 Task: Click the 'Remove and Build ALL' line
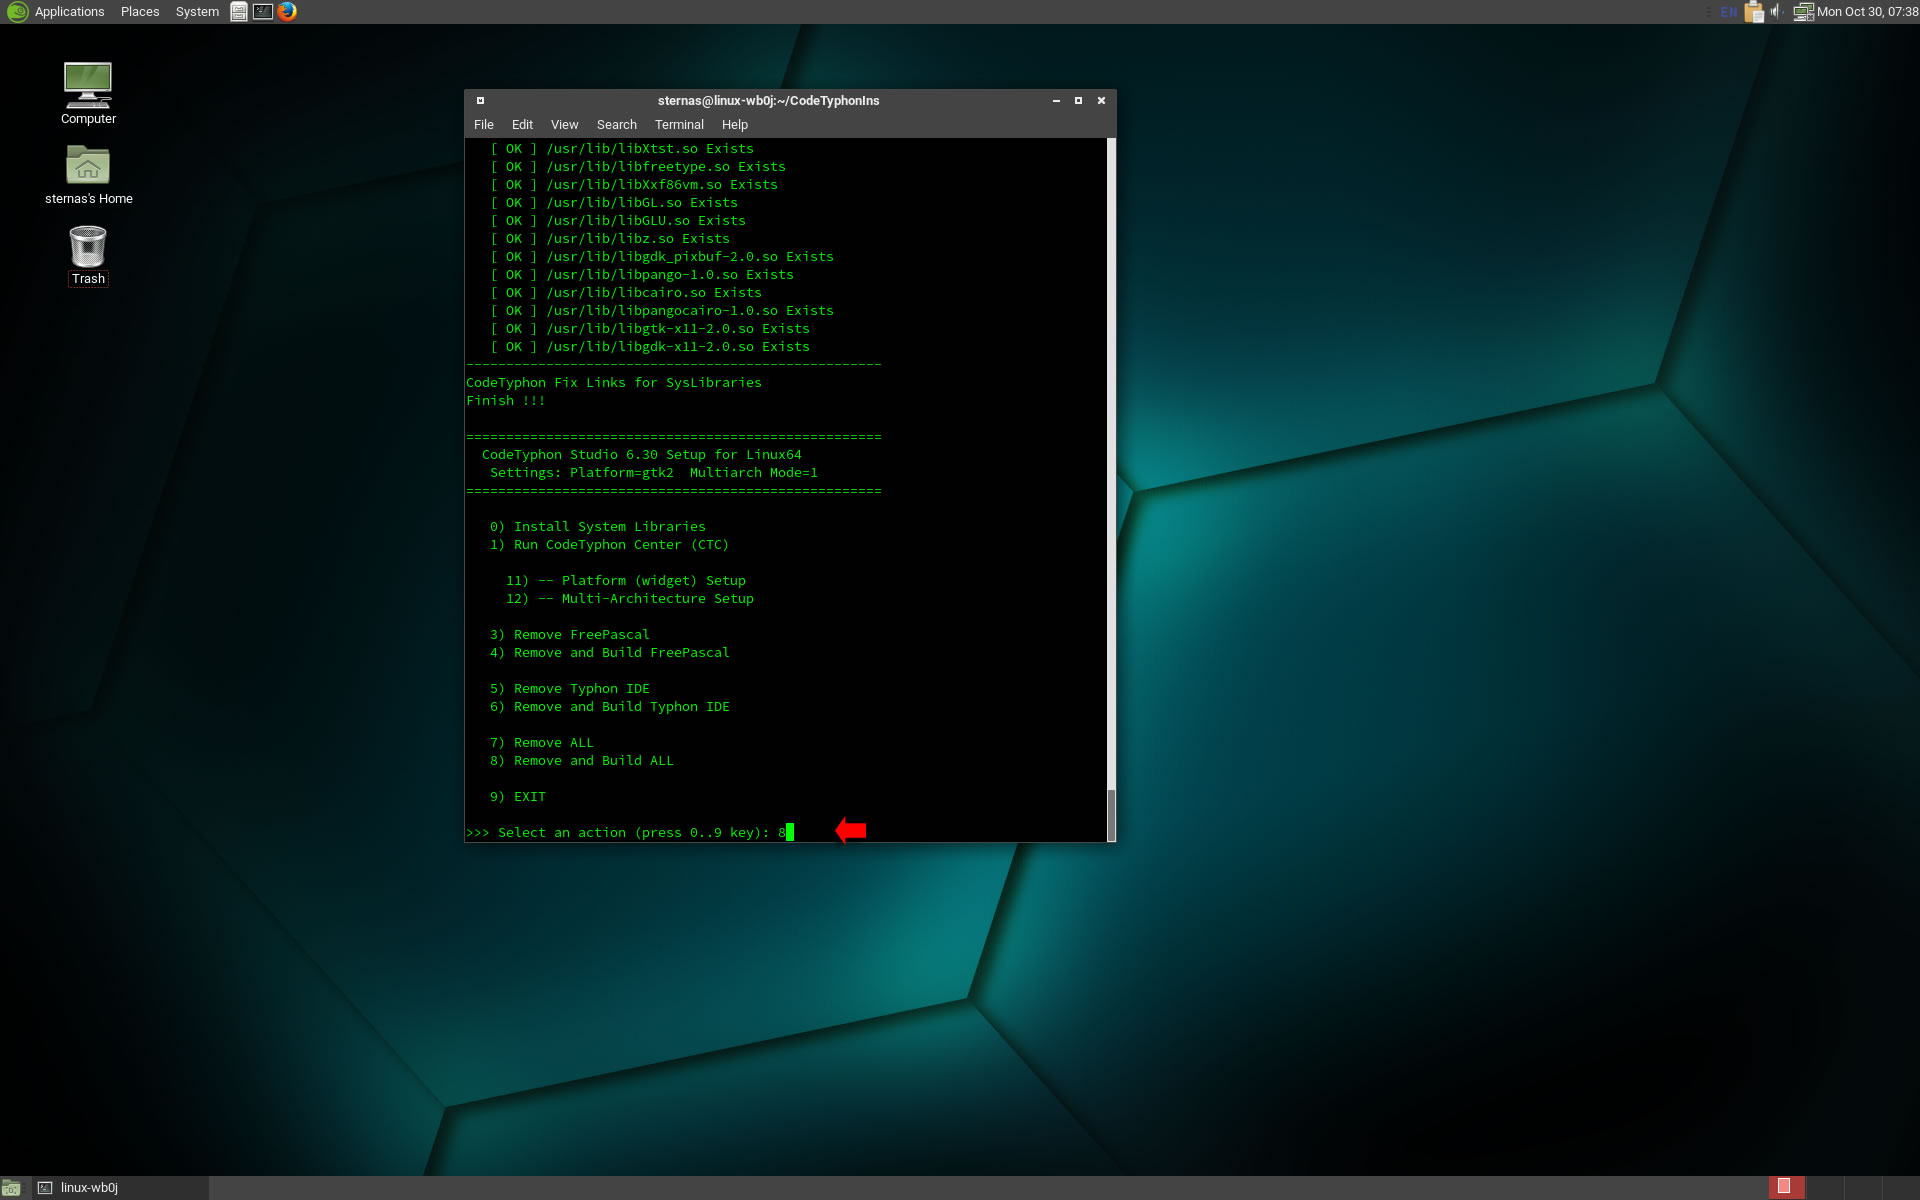tap(582, 761)
